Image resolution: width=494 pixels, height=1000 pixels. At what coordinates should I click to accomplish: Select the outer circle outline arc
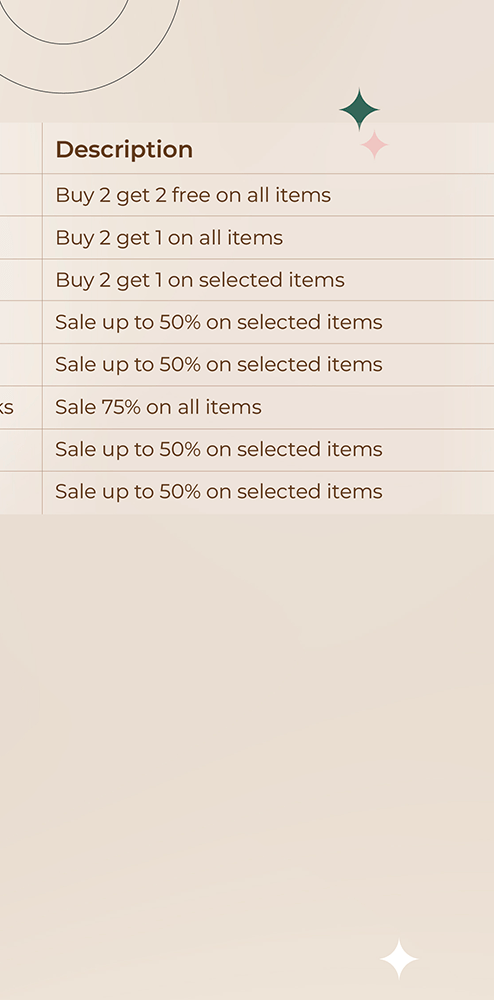89,47
